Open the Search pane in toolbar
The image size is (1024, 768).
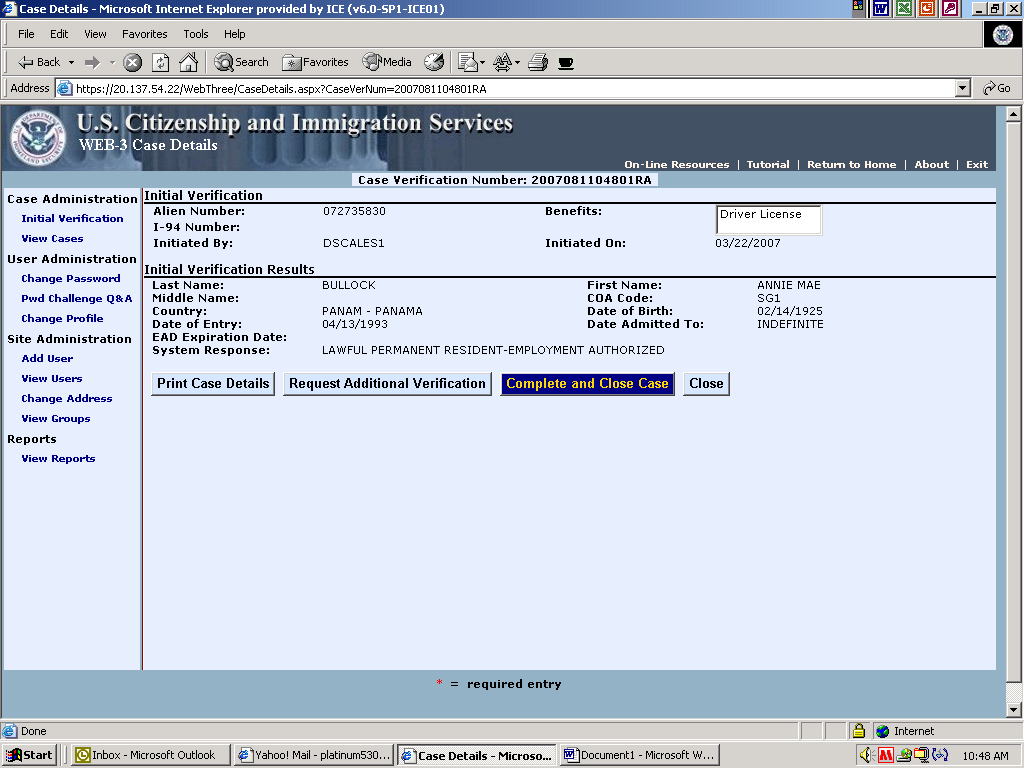point(241,62)
